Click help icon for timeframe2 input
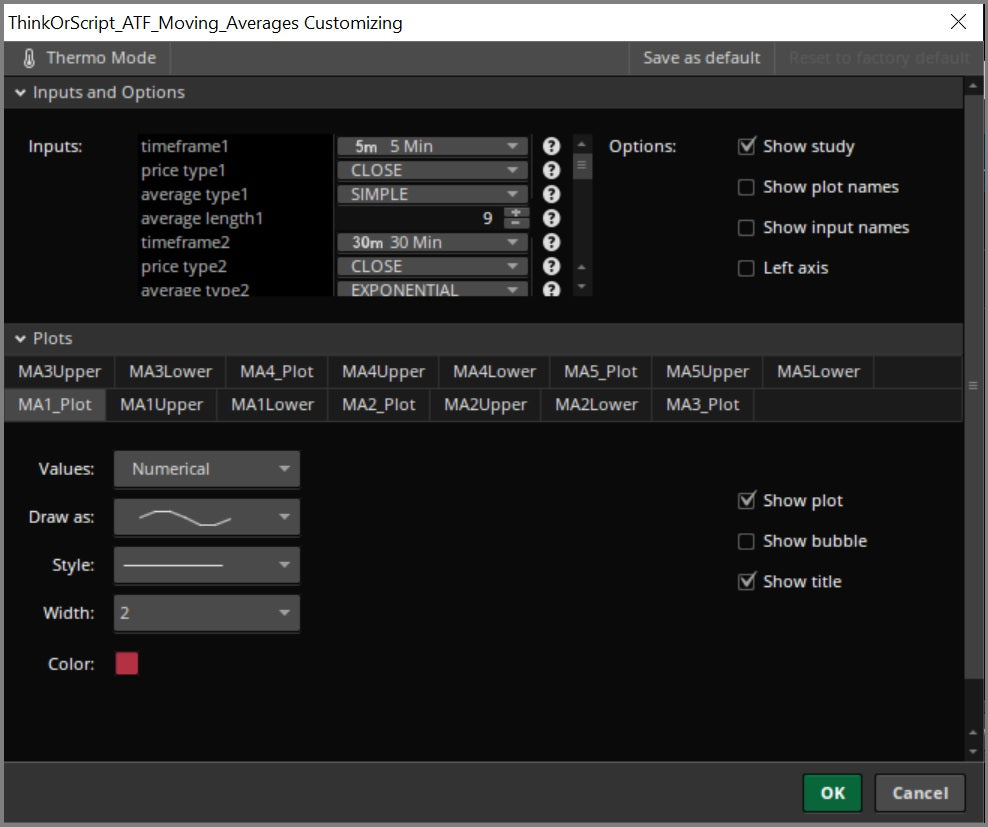Screen dimensions: 988x827 tap(551, 242)
